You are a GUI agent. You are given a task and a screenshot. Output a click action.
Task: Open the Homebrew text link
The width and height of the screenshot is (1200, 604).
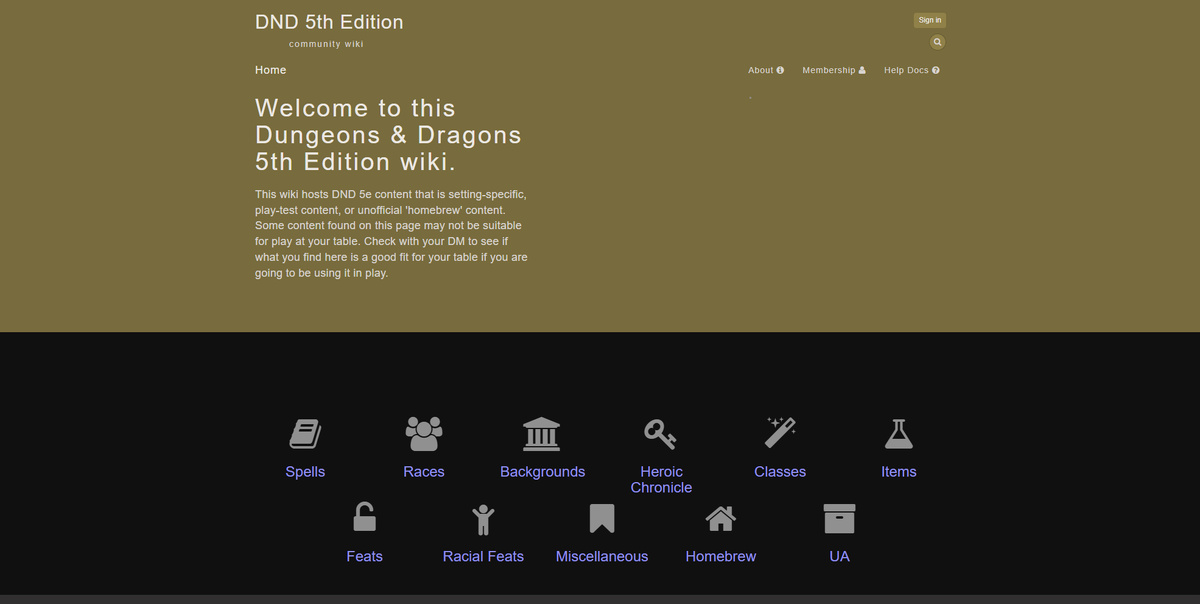pos(721,557)
